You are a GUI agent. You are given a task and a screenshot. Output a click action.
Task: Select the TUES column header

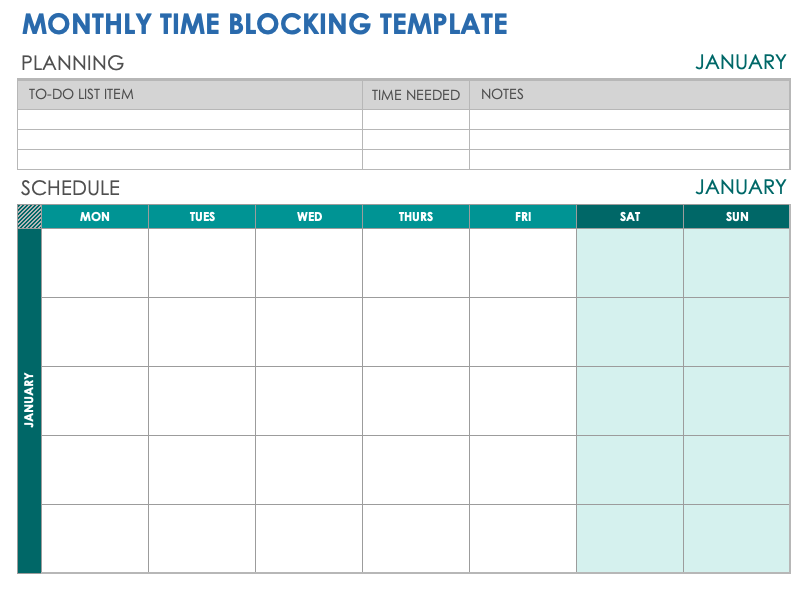202,217
